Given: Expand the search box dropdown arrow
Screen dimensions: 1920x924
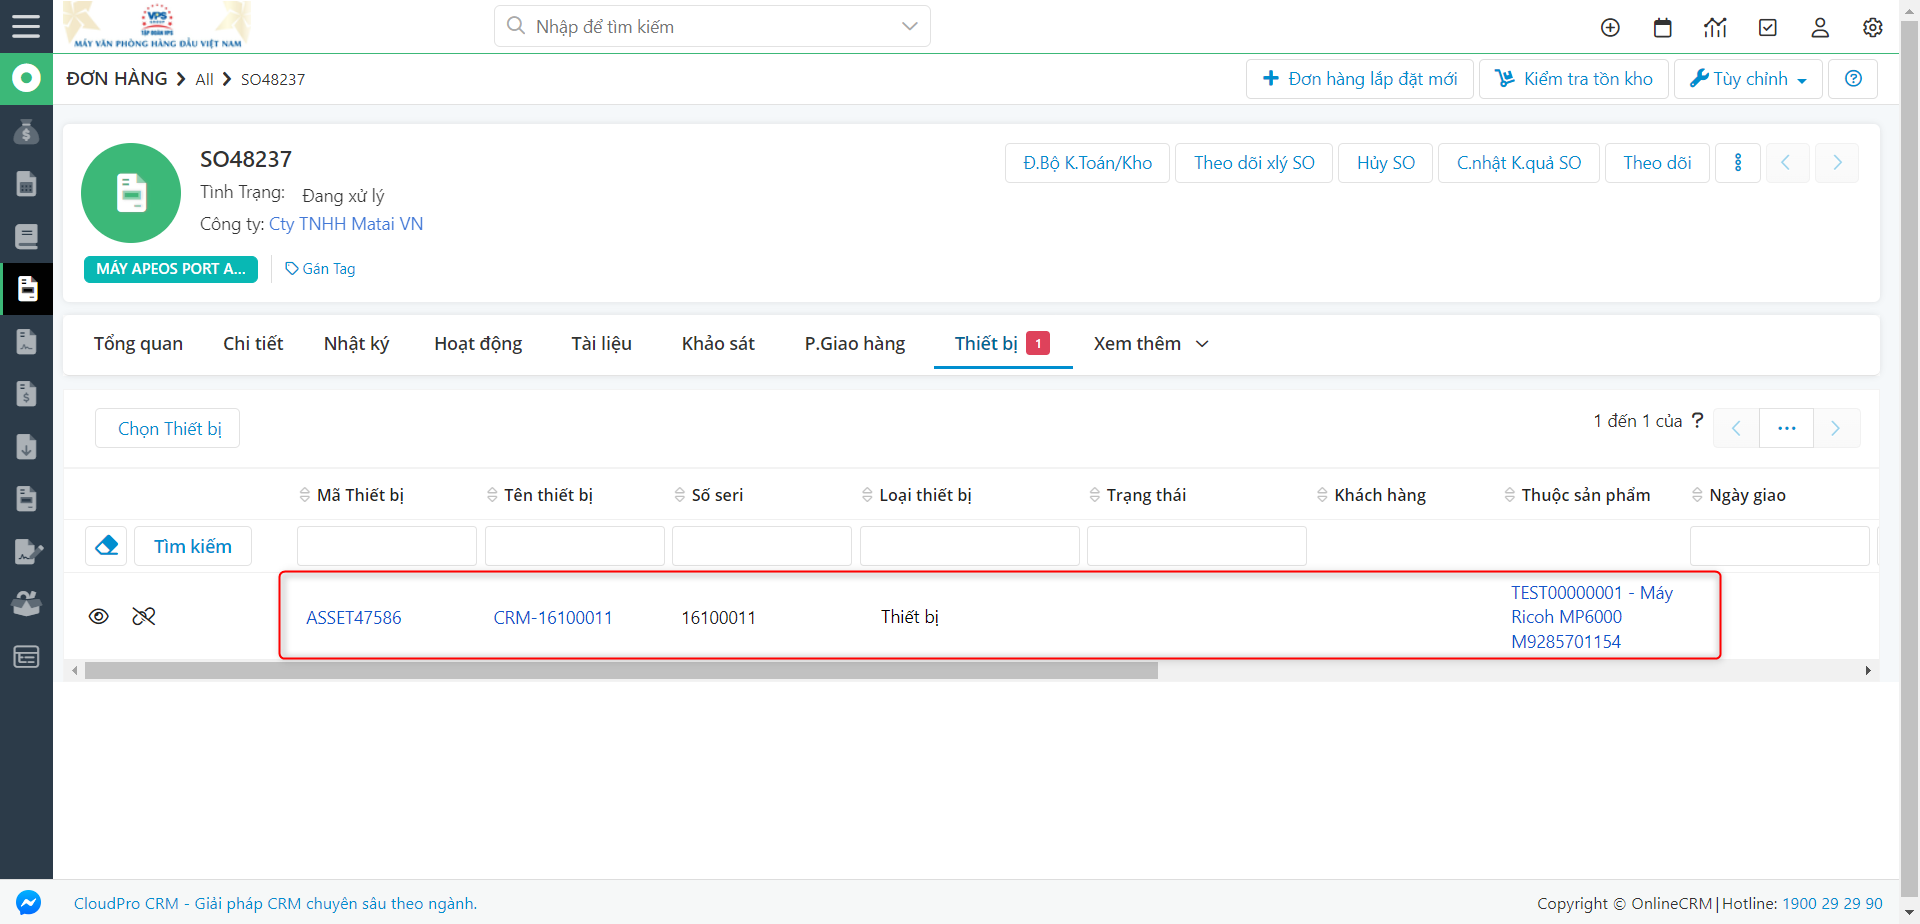Looking at the screenshot, I should (909, 26).
